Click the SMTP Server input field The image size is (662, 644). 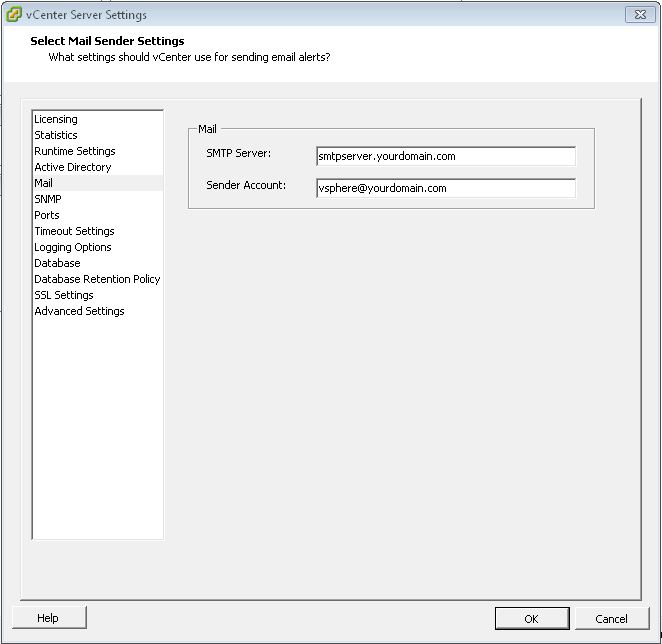point(445,156)
